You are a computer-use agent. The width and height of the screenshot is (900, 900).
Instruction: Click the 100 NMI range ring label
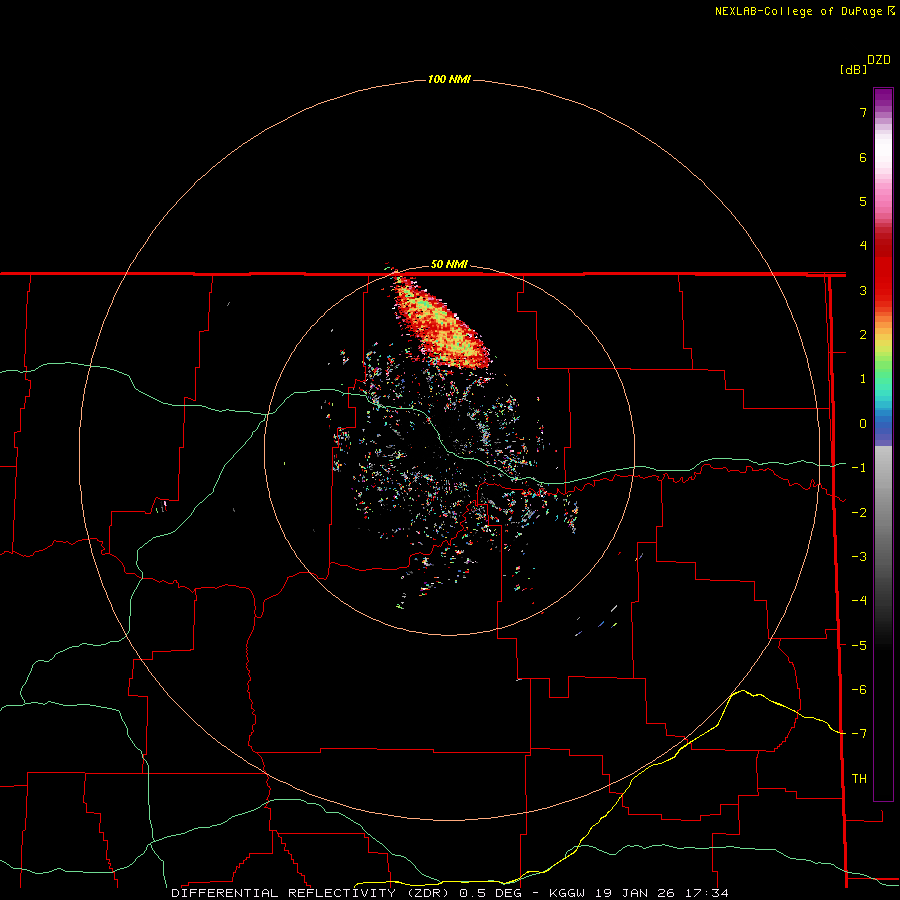tap(449, 79)
